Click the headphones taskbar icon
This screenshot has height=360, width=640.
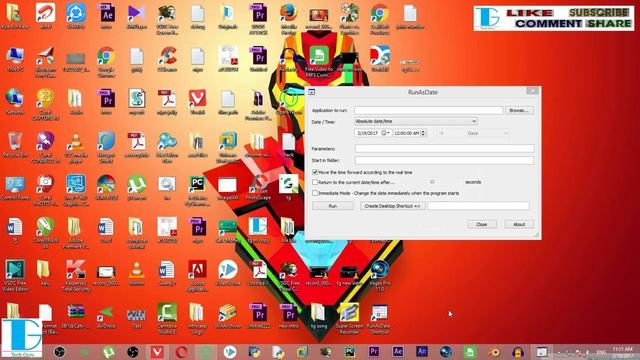pyautogui.click(x=518, y=352)
